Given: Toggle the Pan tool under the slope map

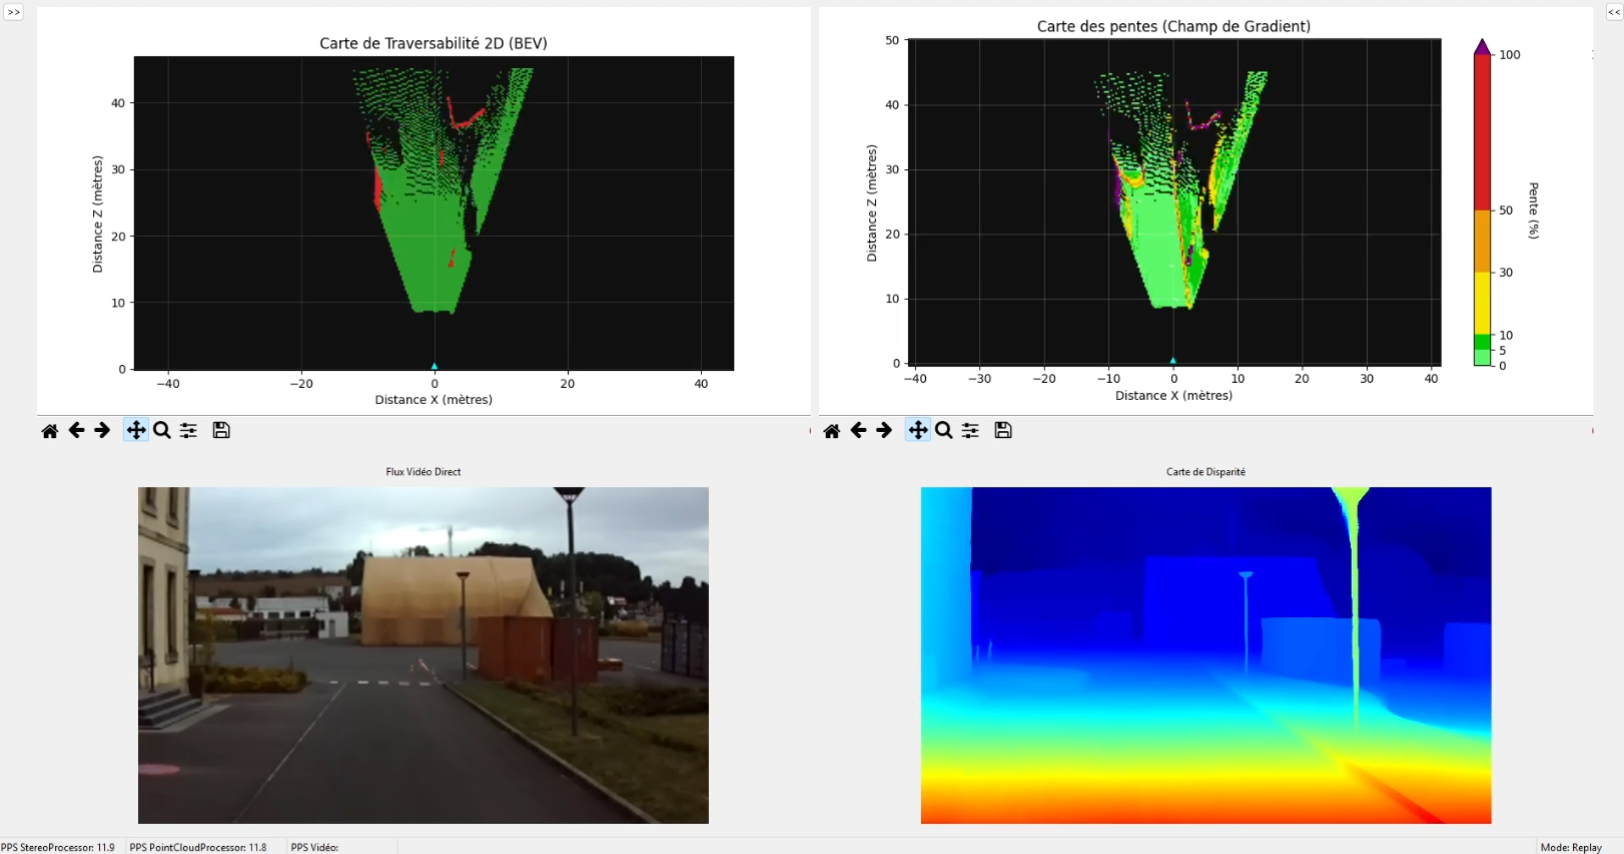Looking at the screenshot, I should pos(918,431).
